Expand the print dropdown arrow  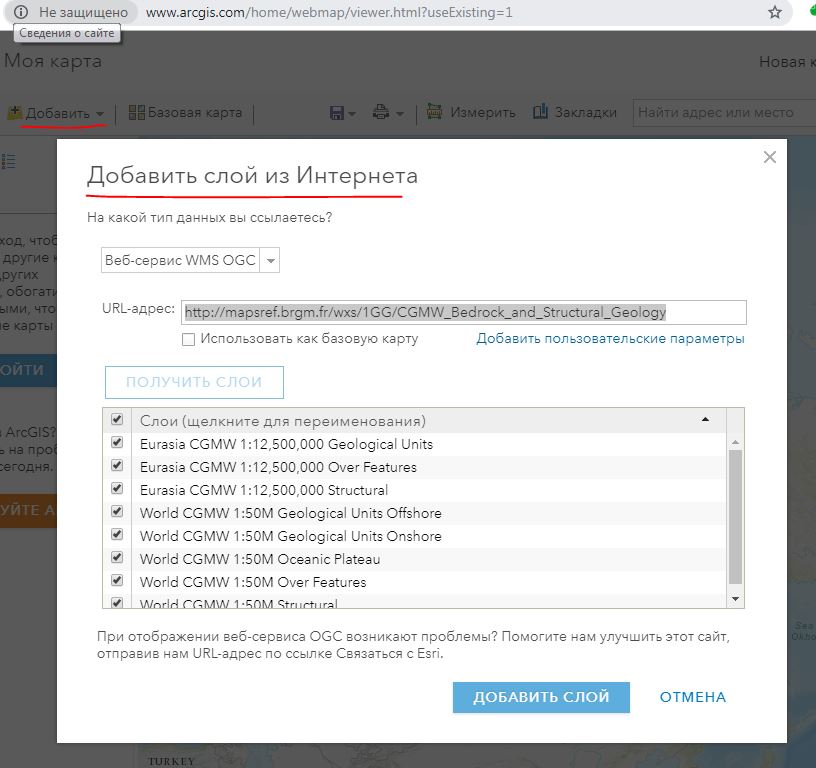[x=400, y=113]
